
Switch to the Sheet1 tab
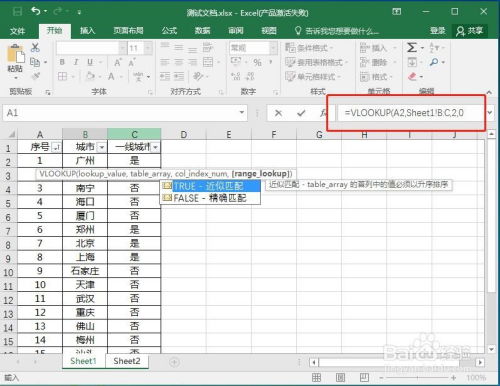click(x=83, y=361)
